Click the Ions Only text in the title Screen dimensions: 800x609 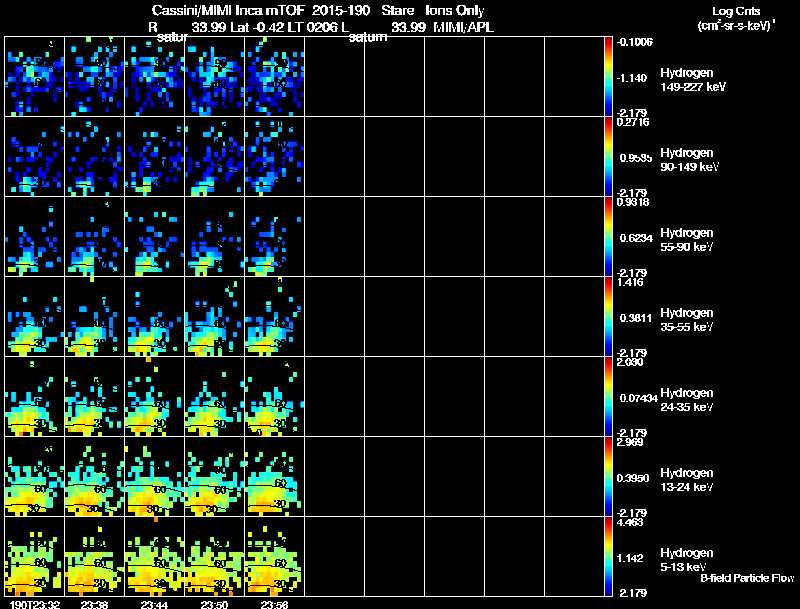(454, 11)
